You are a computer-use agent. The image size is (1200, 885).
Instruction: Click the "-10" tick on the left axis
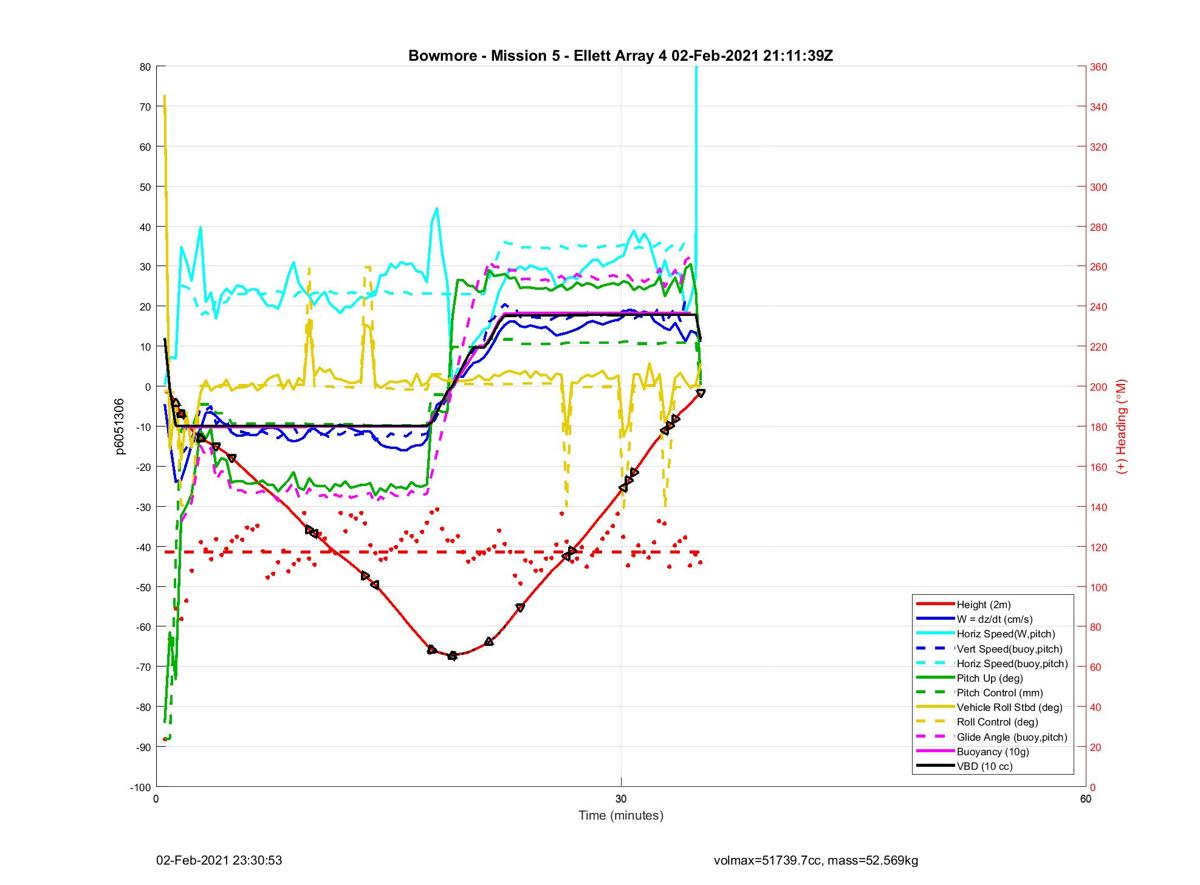(143, 427)
